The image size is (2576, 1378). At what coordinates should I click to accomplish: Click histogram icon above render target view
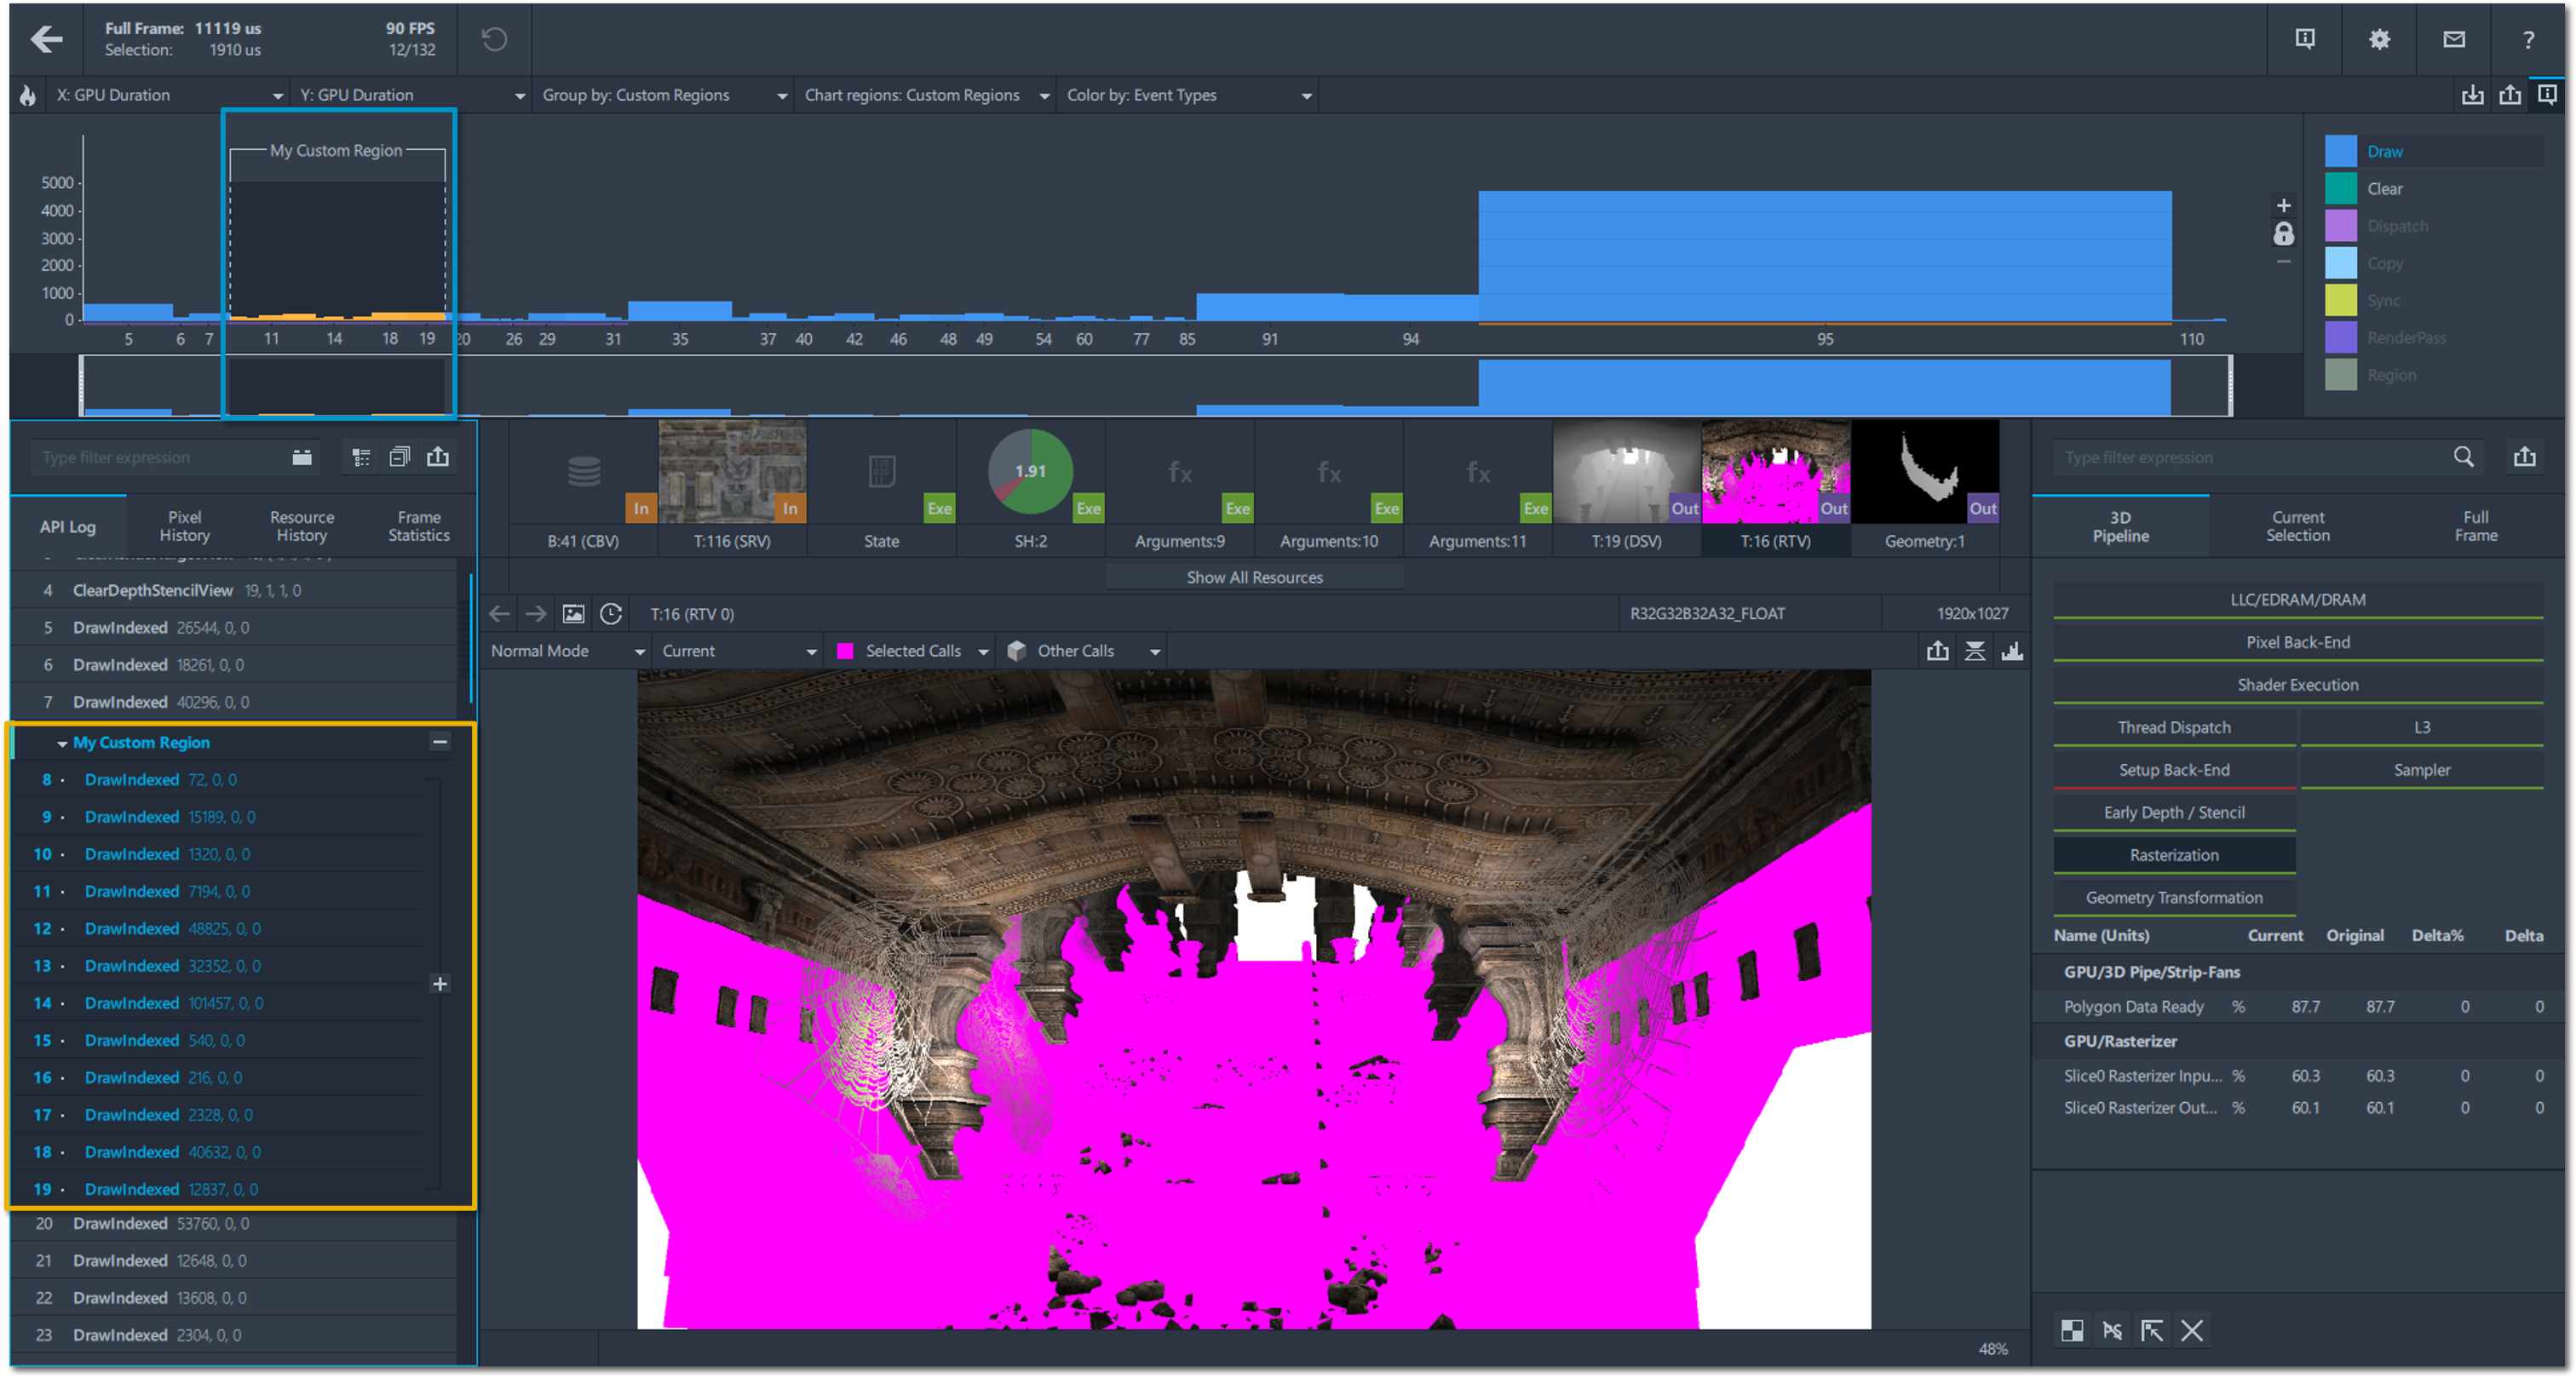2012,651
